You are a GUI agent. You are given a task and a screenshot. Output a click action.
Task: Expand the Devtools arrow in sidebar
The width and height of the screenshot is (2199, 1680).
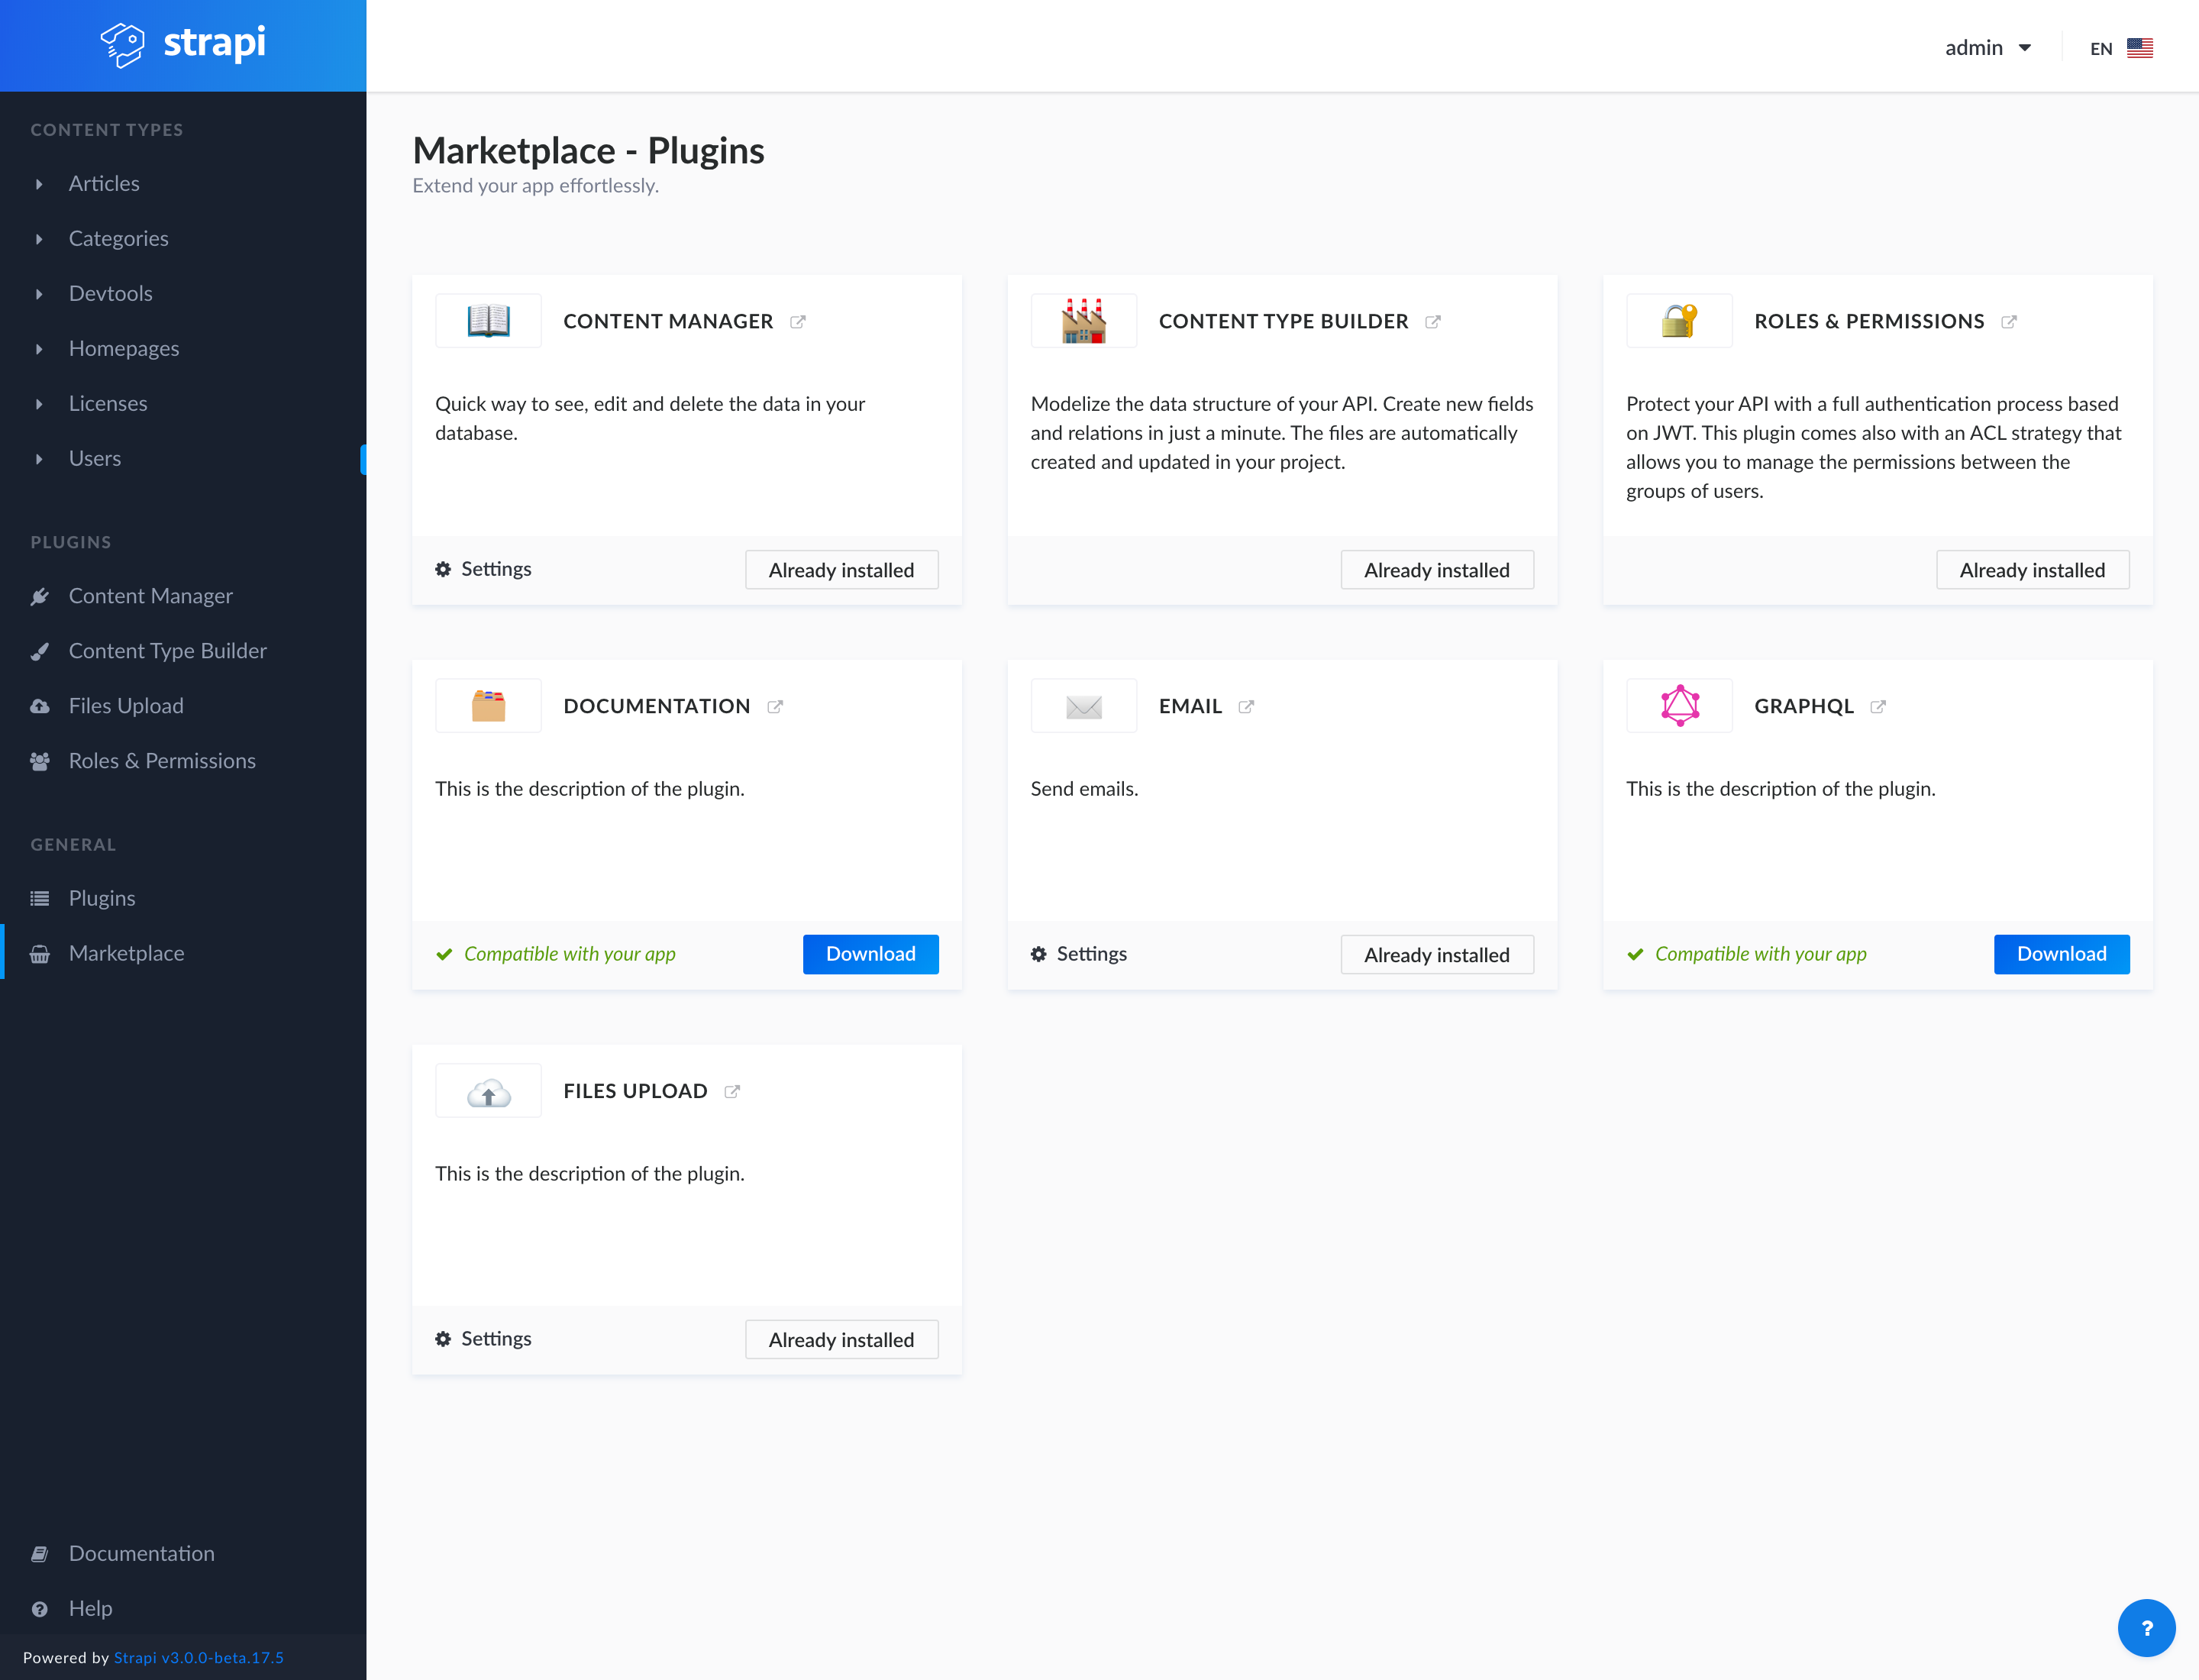pos(39,294)
